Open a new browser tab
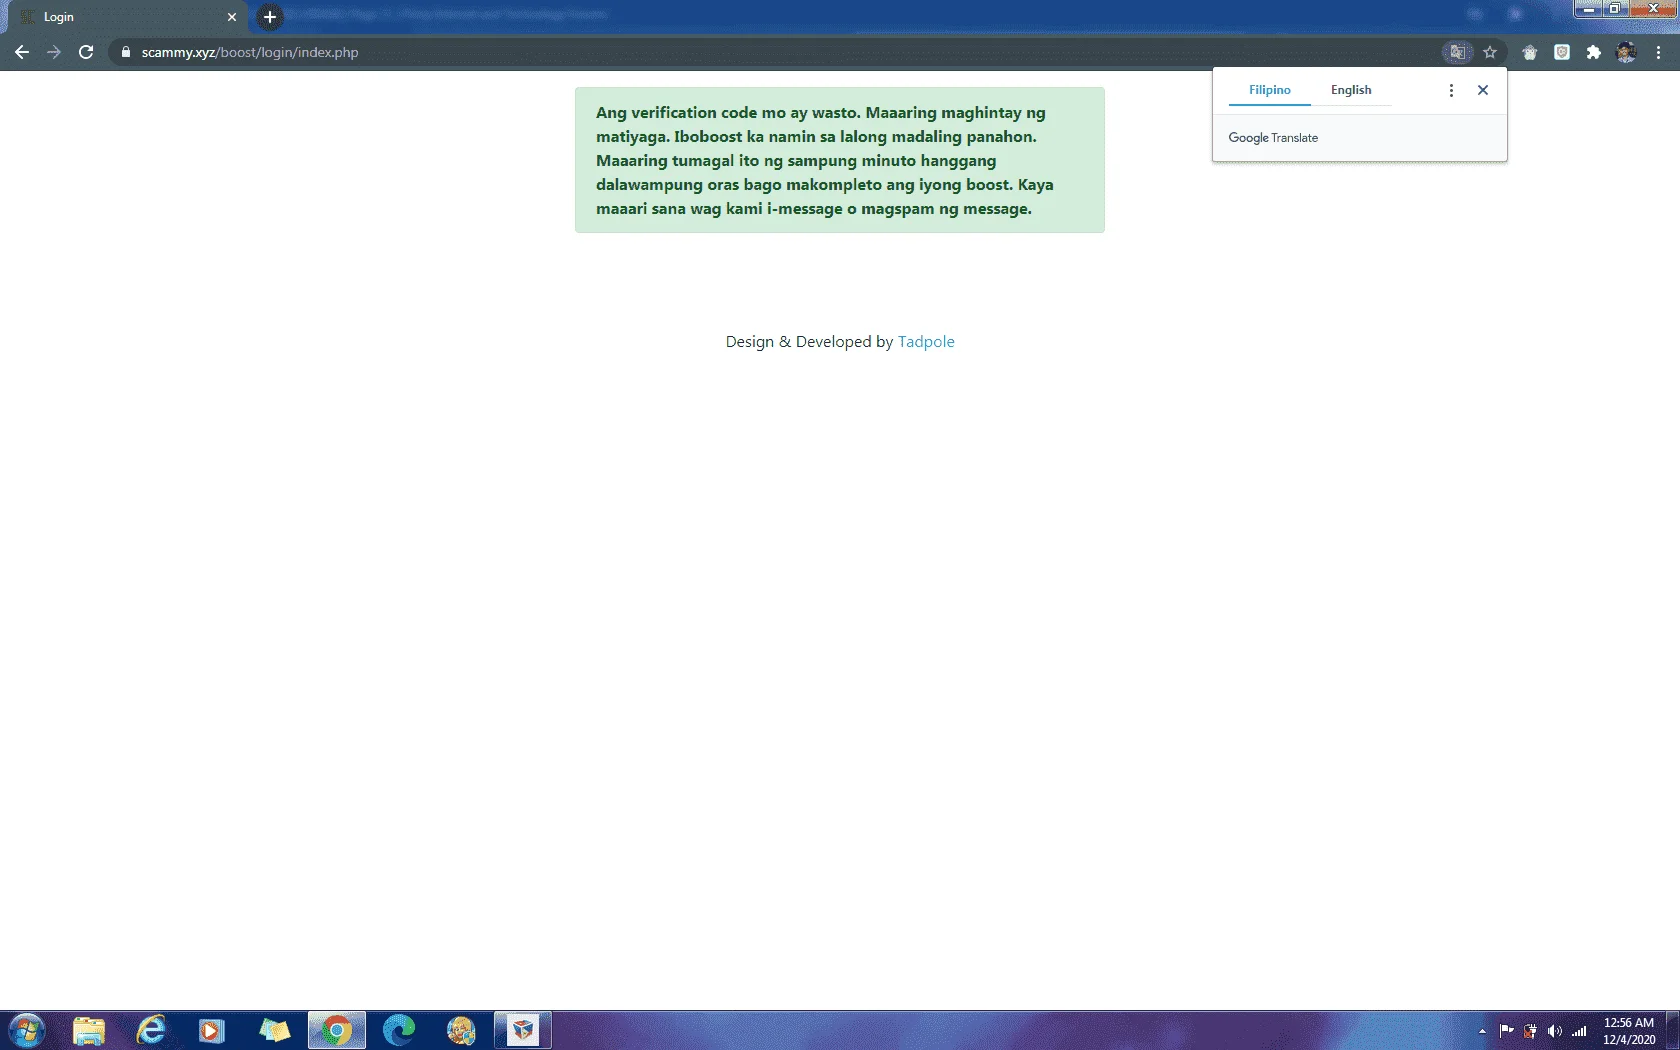 pyautogui.click(x=270, y=17)
